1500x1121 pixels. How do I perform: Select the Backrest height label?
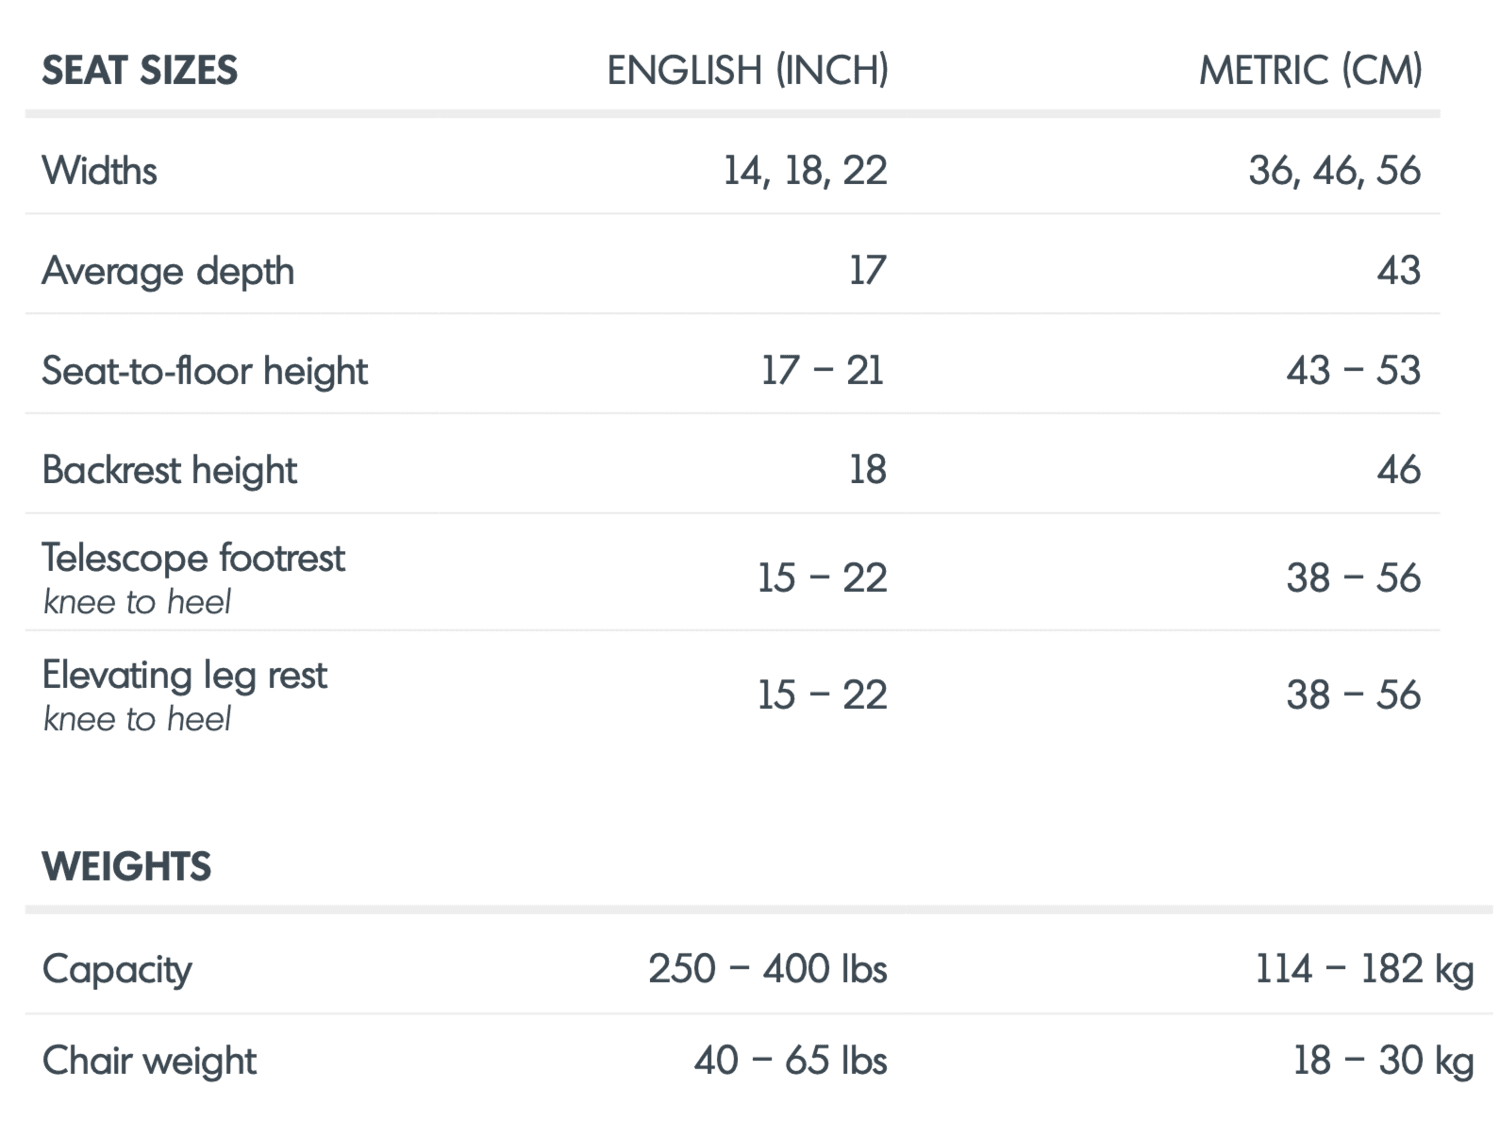pyautogui.click(x=170, y=470)
